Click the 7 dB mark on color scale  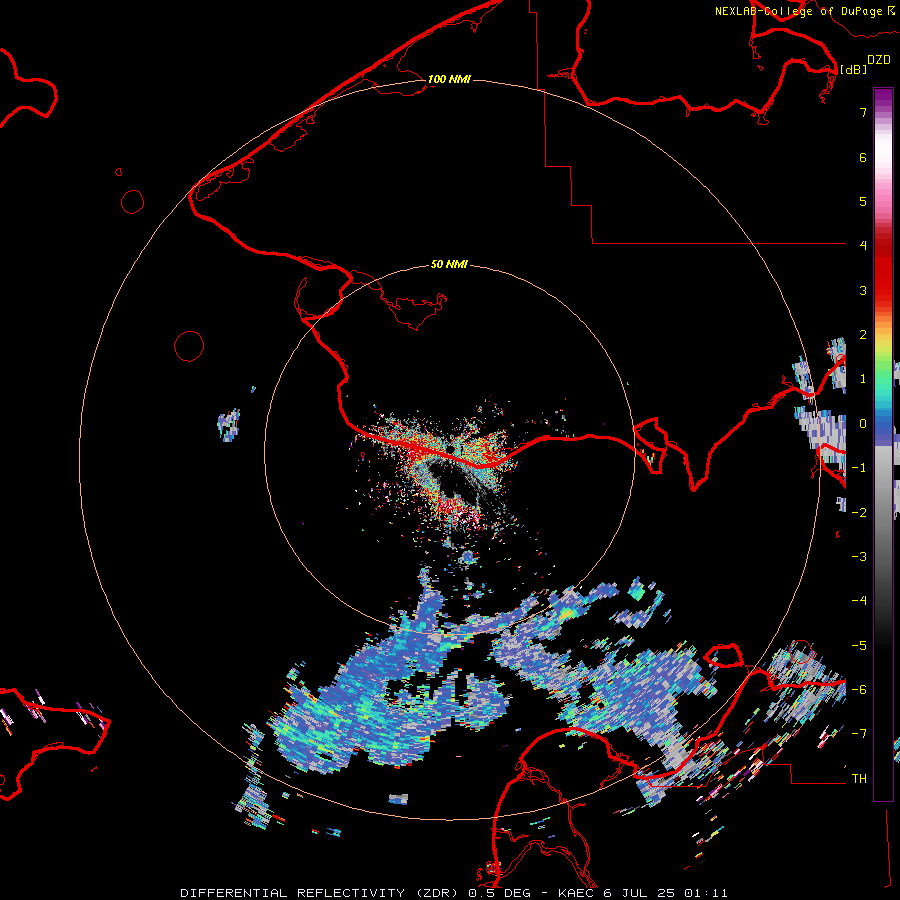[x=863, y=112]
